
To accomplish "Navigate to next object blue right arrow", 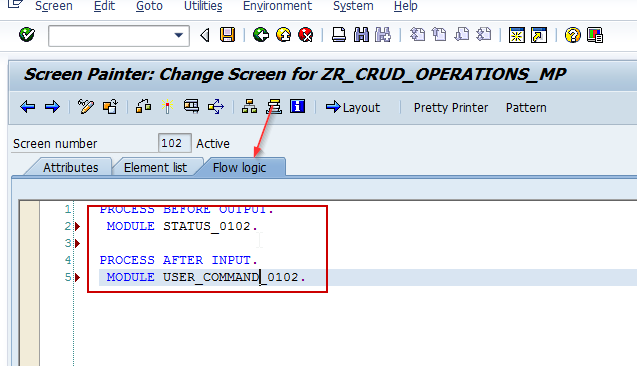I will (52, 107).
